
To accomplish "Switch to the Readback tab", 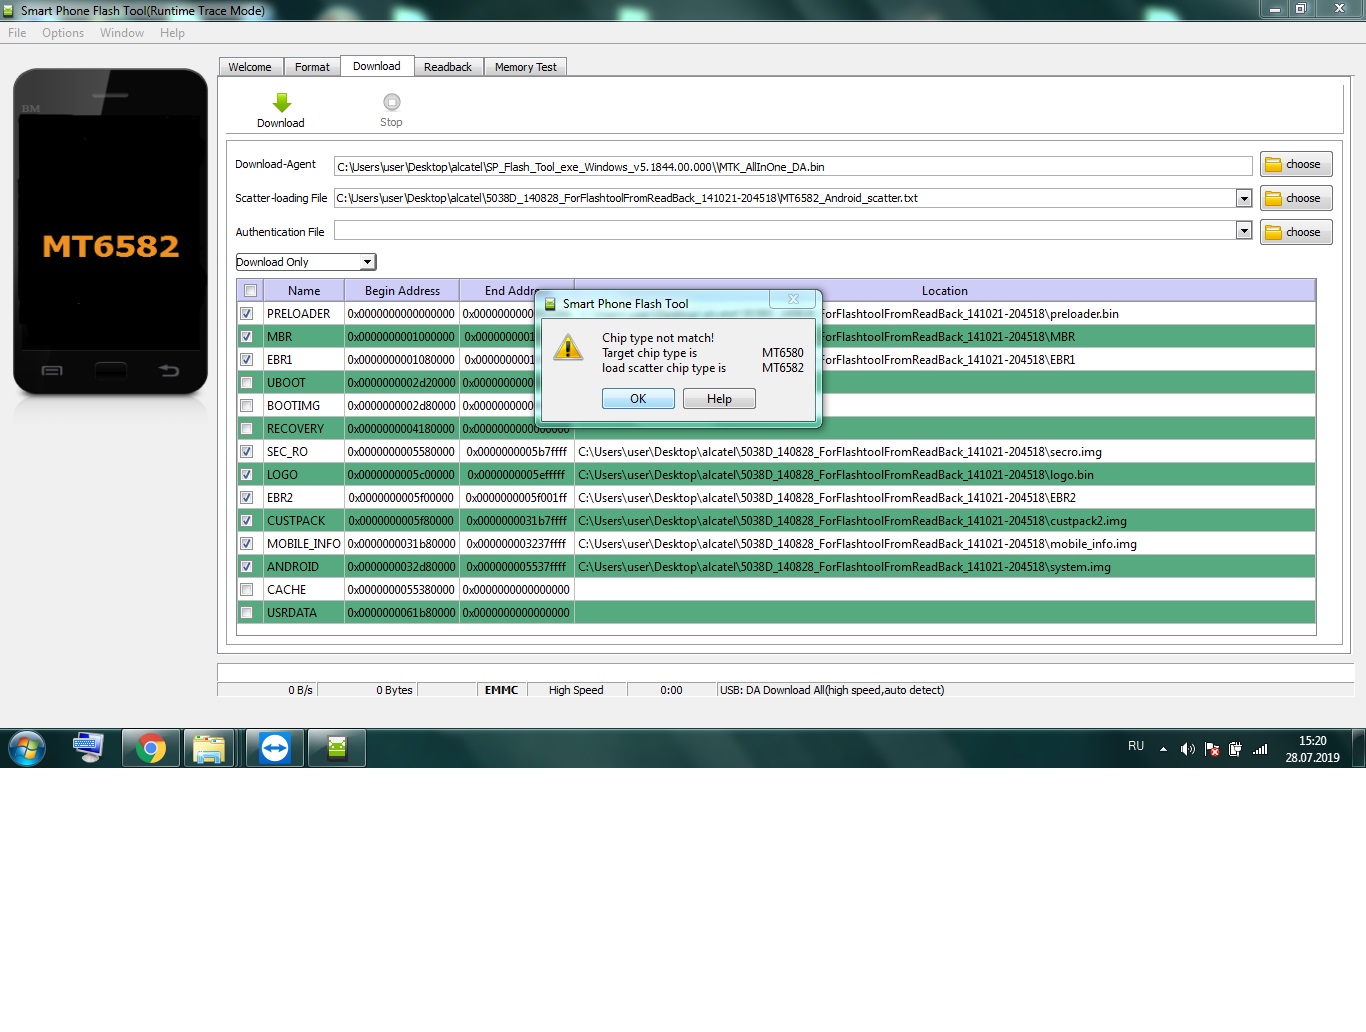I will 447,67.
